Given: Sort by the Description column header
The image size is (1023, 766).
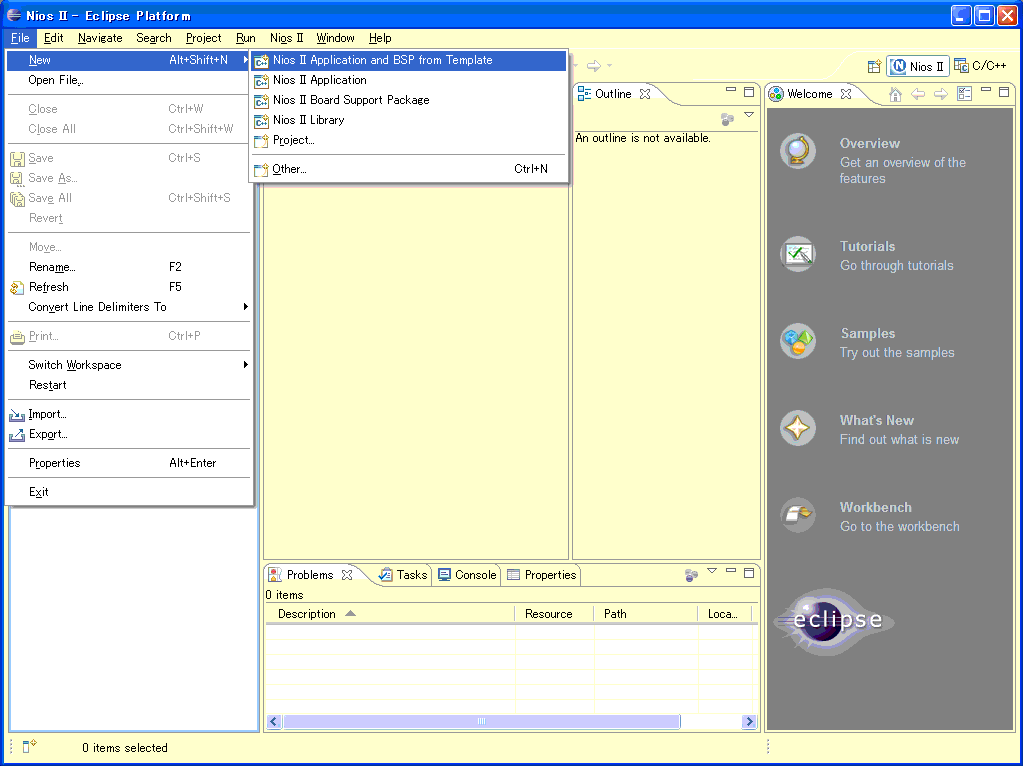Looking at the screenshot, I should [389, 614].
